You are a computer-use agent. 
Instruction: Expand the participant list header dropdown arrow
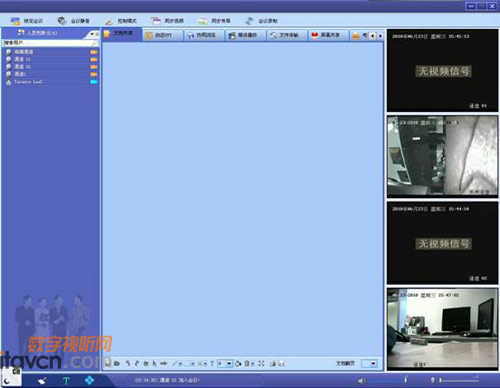tap(92, 34)
